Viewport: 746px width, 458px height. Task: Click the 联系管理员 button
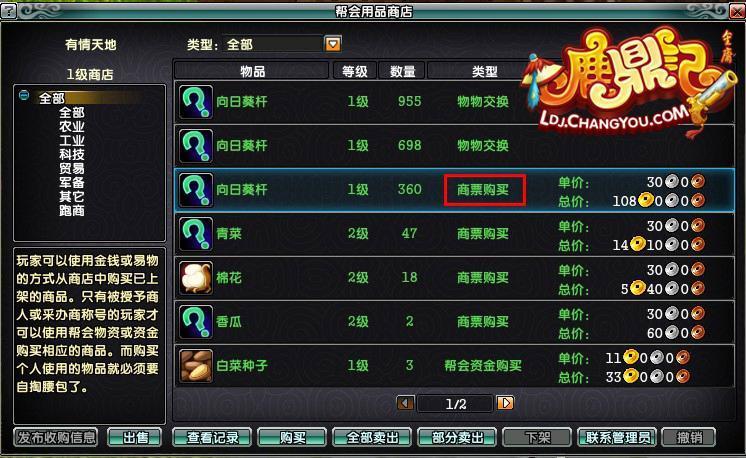click(x=617, y=438)
